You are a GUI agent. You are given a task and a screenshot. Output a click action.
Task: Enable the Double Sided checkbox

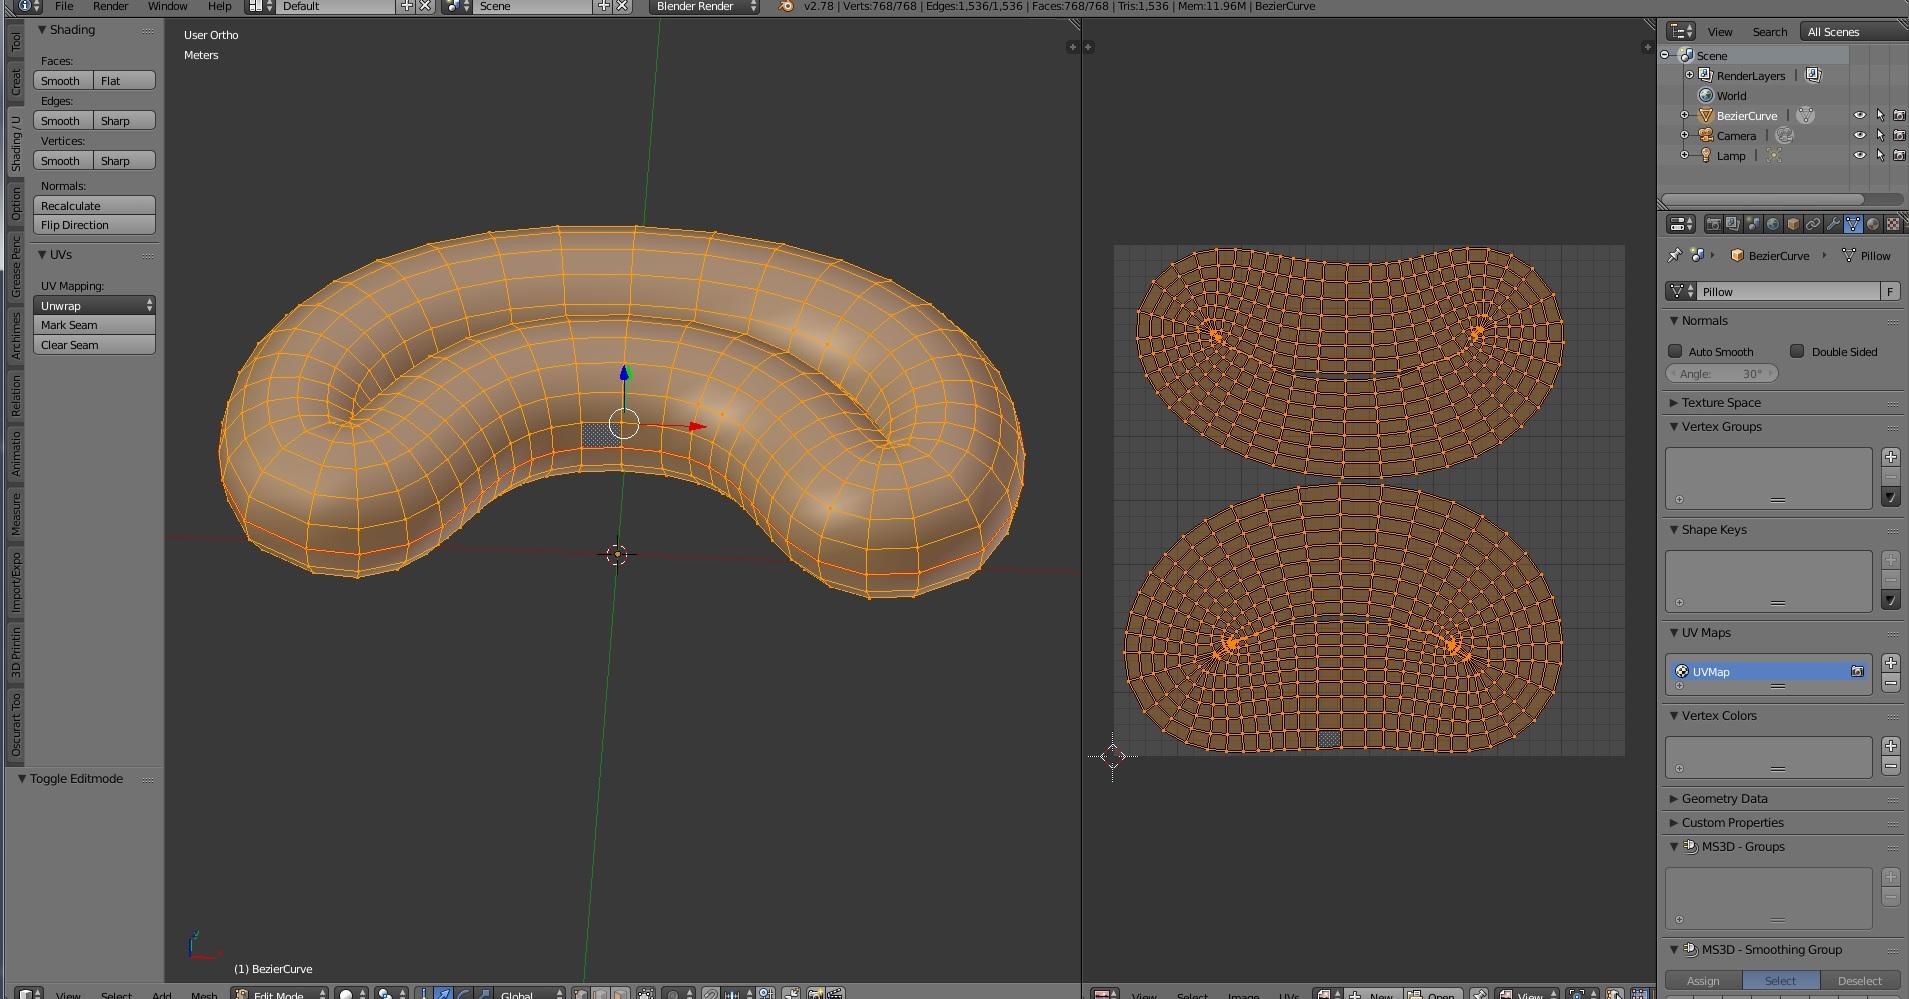click(1797, 351)
